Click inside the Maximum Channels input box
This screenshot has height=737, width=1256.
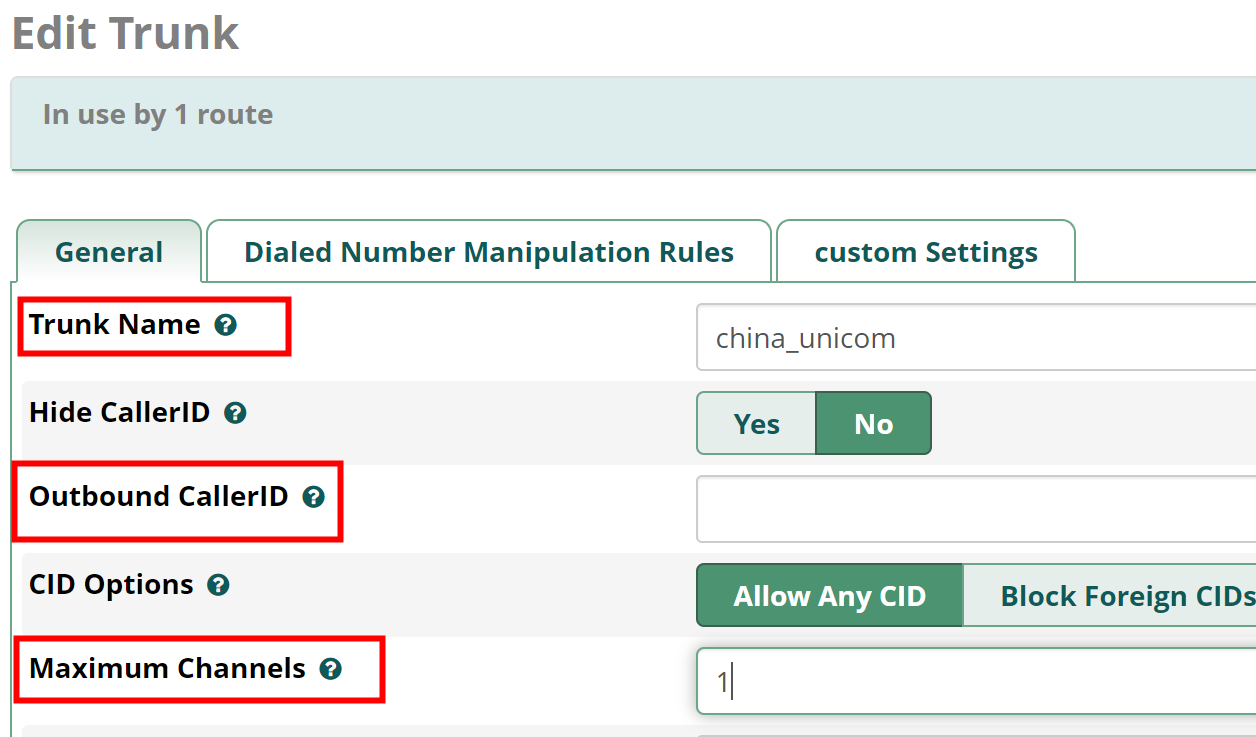(976, 681)
